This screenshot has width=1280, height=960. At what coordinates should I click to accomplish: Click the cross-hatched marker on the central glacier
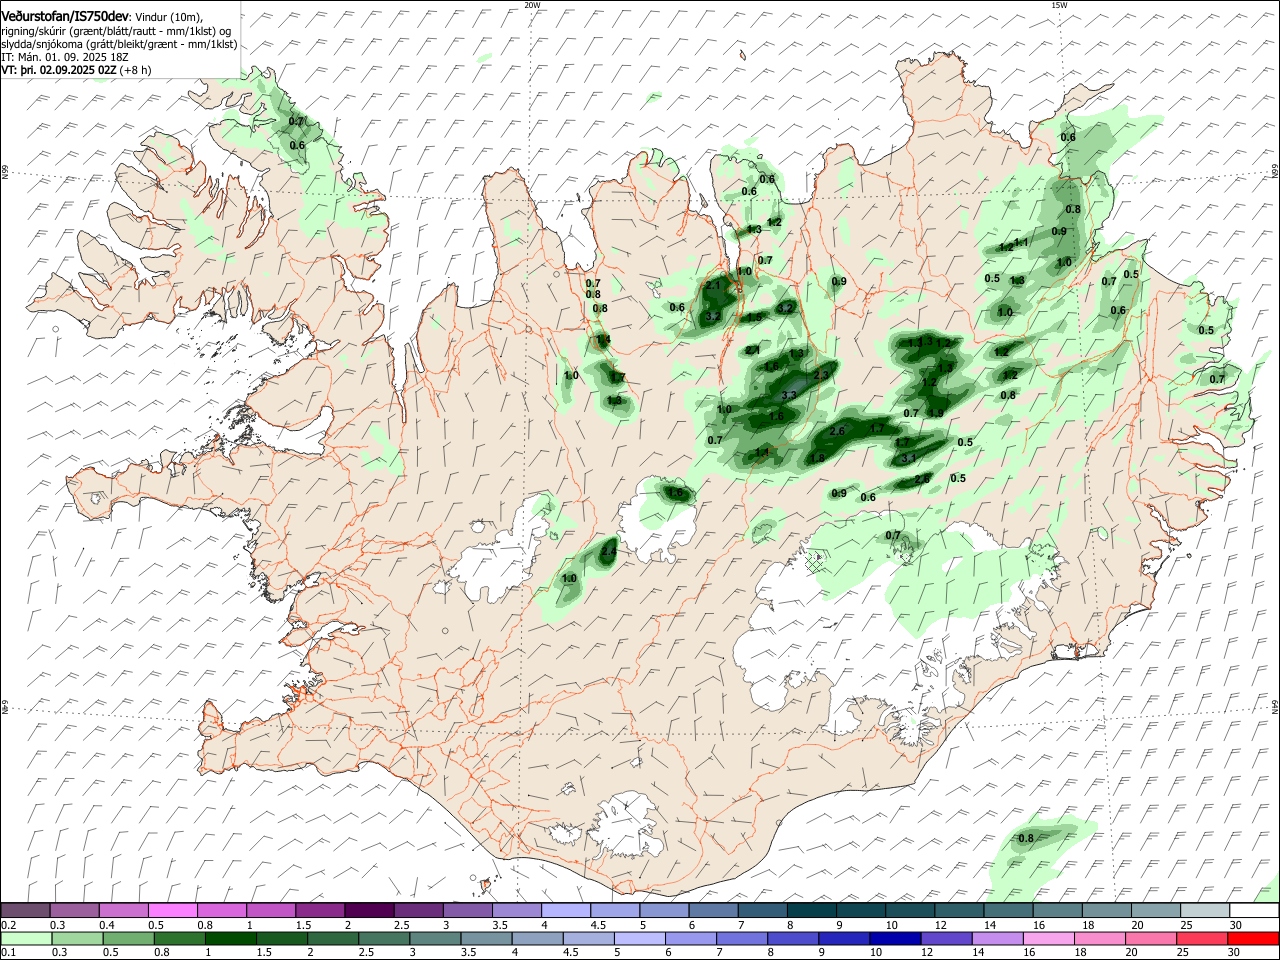(x=814, y=563)
